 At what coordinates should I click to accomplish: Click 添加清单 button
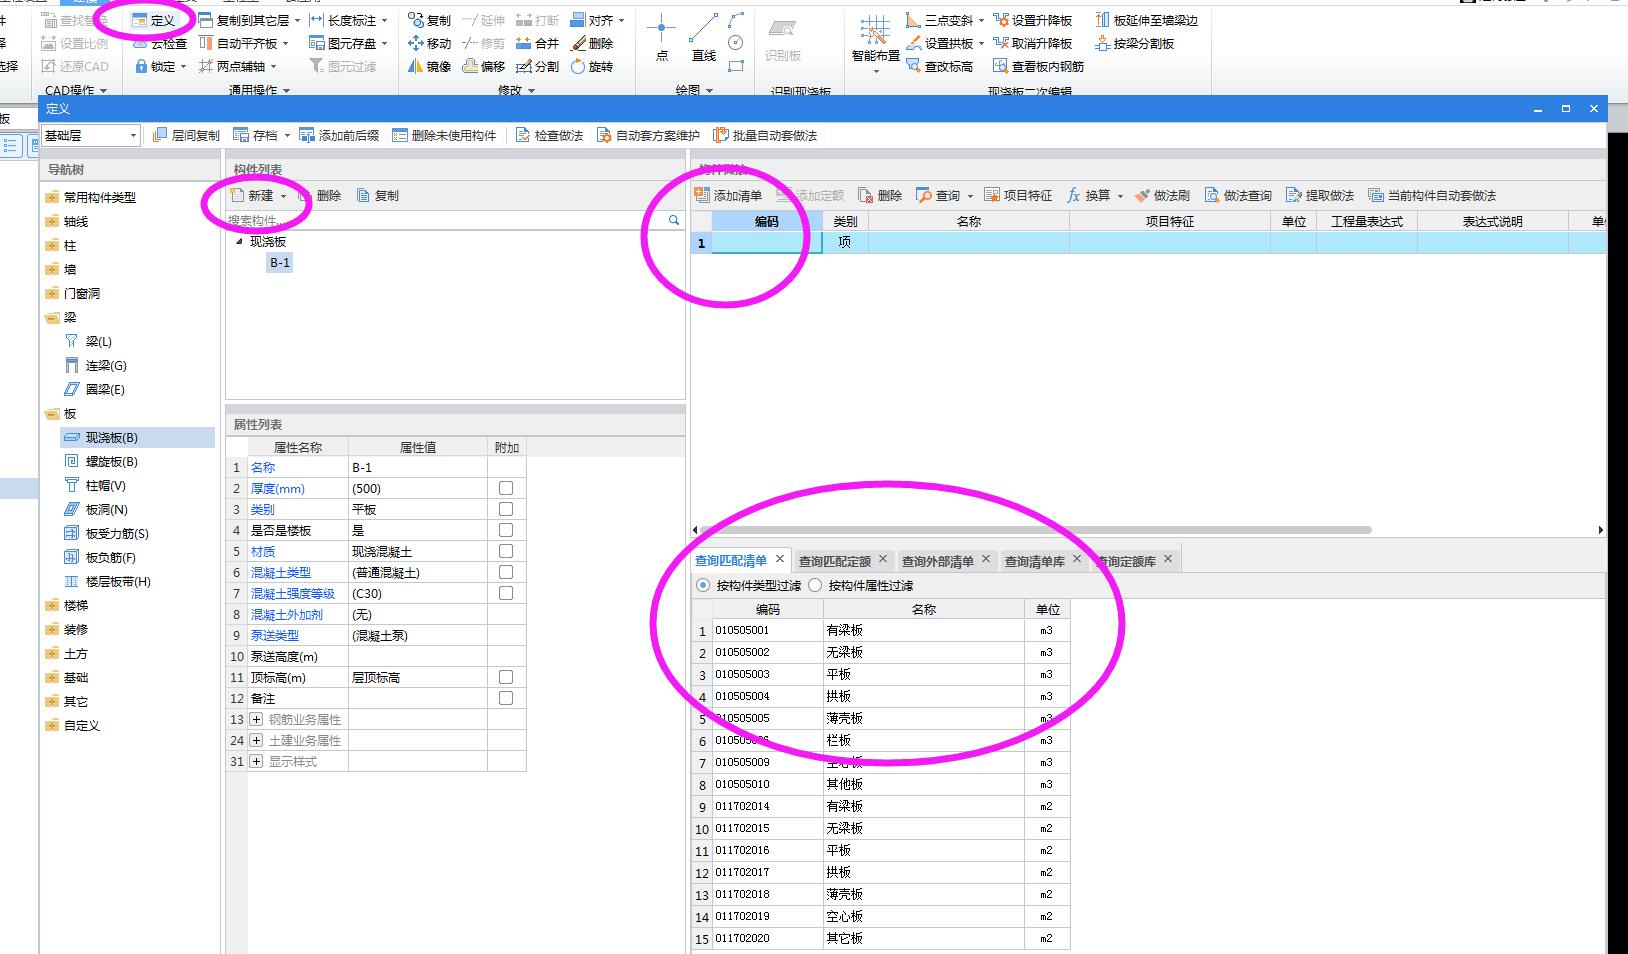[728, 195]
